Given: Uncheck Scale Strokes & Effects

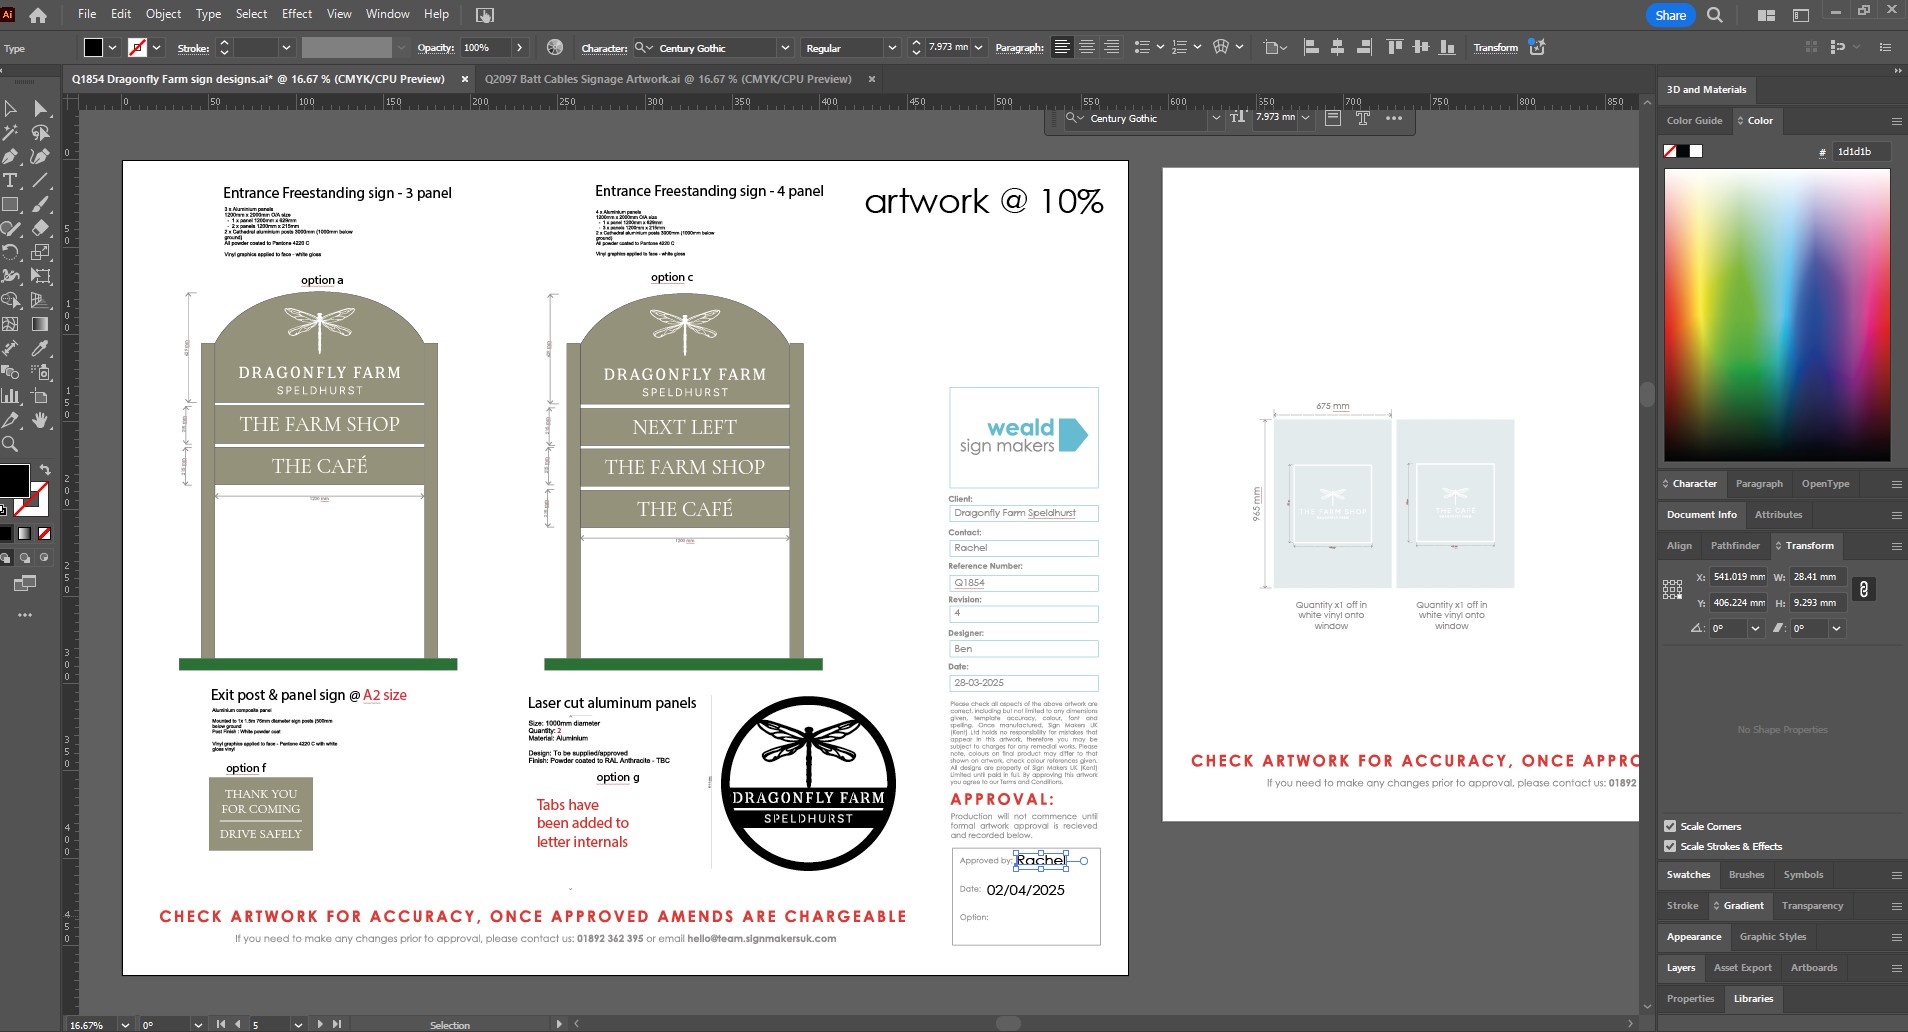Looking at the screenshot, I should 1670,846.
